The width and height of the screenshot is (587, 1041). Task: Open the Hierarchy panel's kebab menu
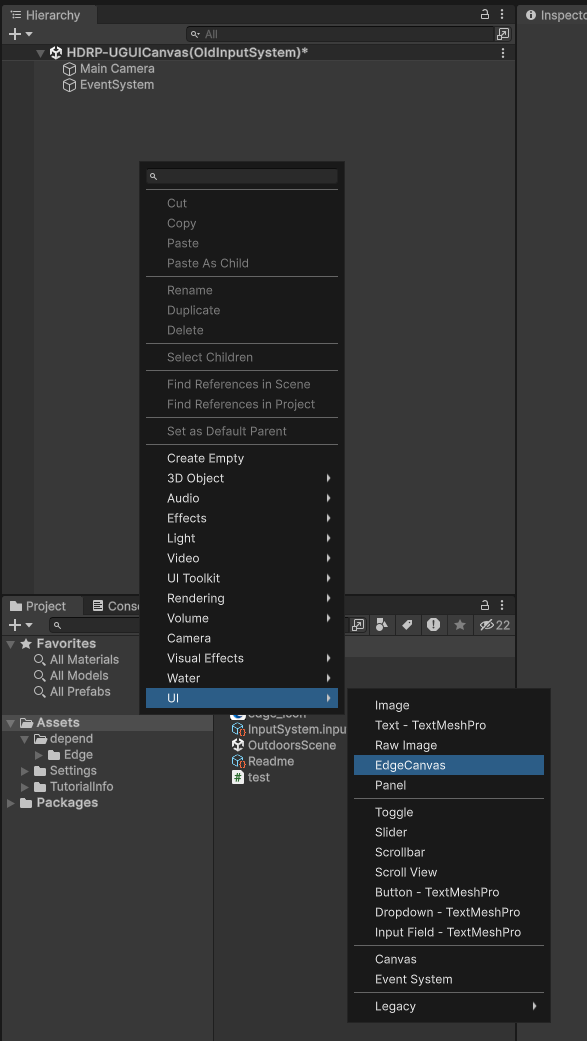501,14
